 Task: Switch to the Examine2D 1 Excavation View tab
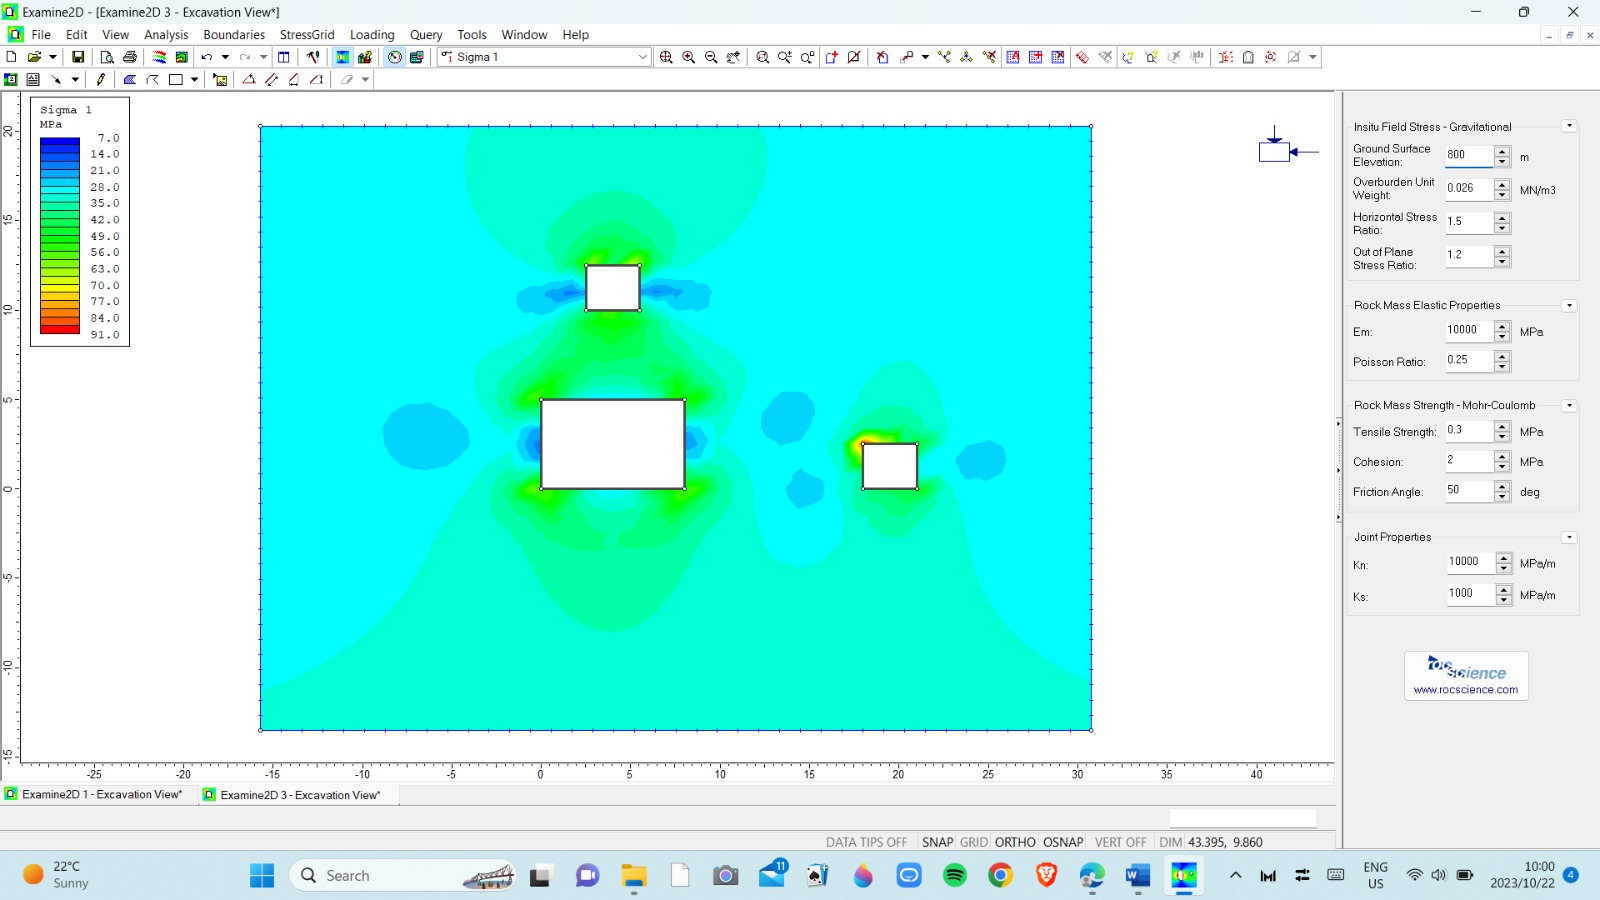pos(100,794)
